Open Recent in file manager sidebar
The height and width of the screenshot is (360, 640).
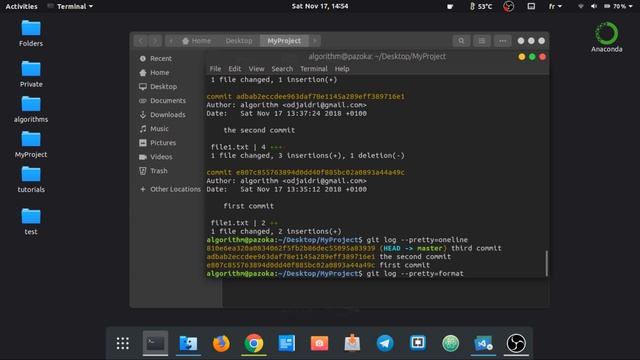pyautogui.click(x=156, y=59)
